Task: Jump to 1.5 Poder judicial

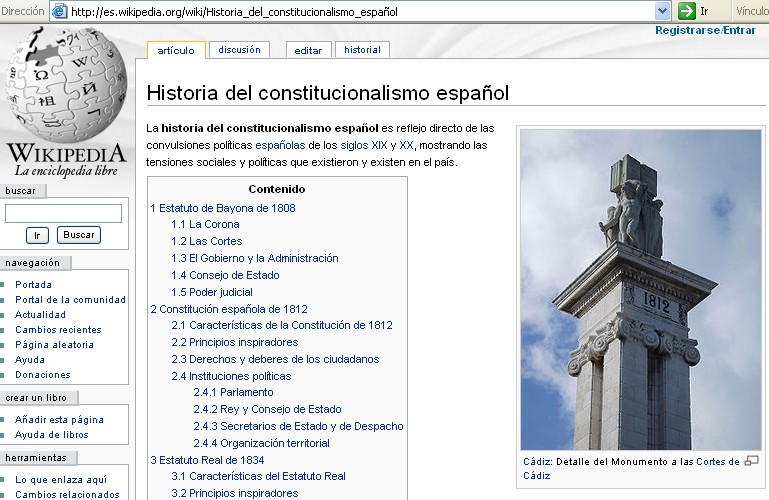Action: pyautogui.click(x=212, y=292)
